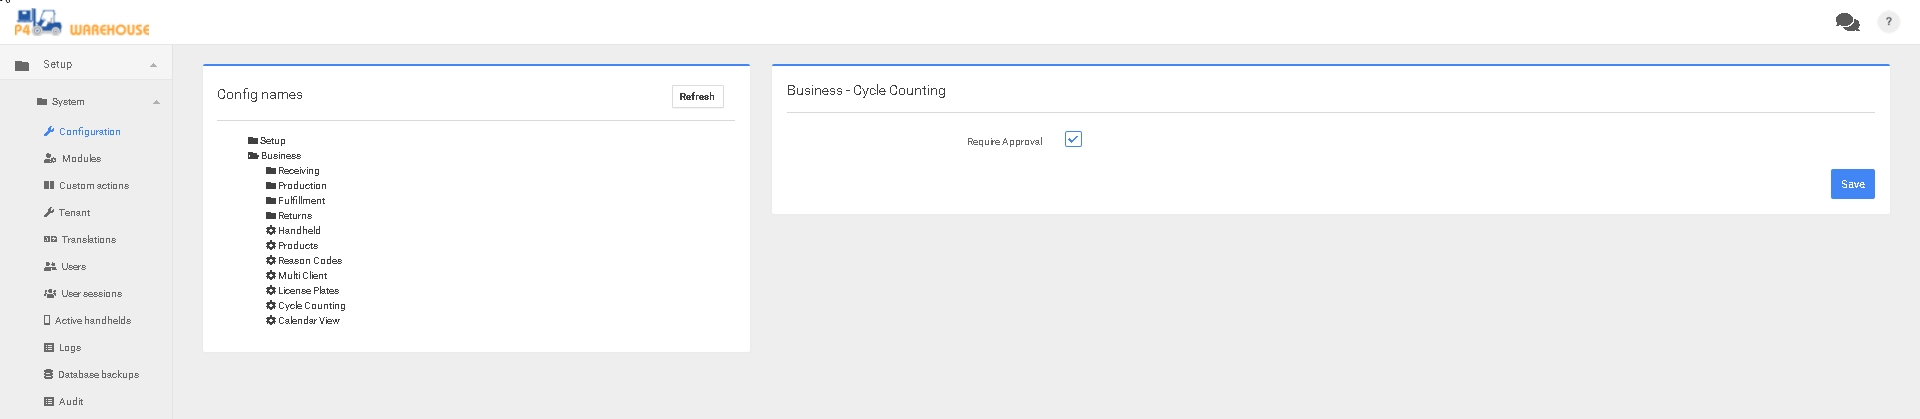
Task: Open the Audit sidebar entry
Action: pos(70,402)
